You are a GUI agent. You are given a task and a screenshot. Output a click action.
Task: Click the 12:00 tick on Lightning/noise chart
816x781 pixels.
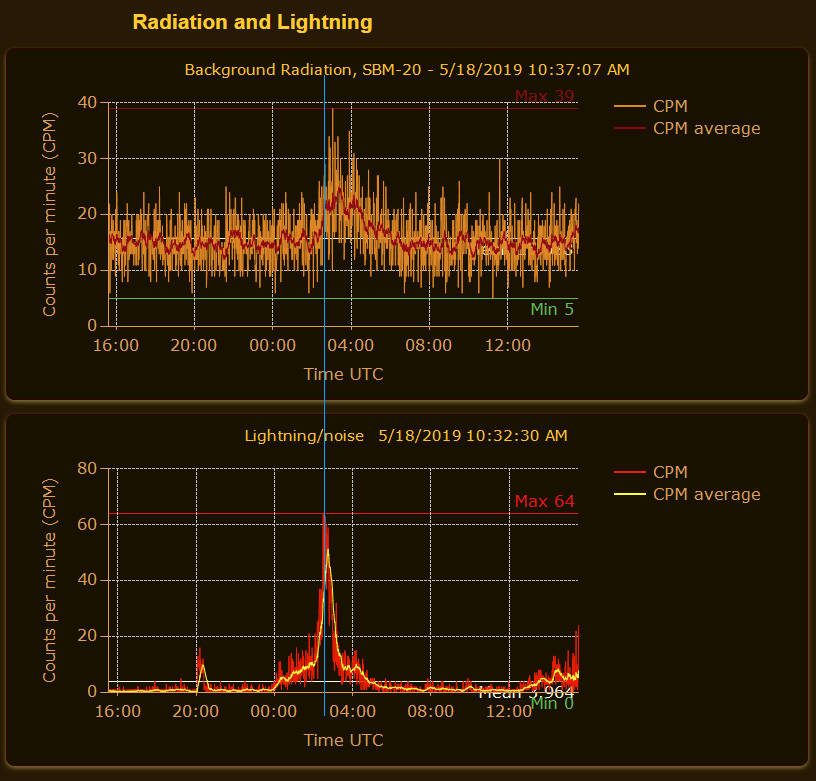(x=509, y=711)
